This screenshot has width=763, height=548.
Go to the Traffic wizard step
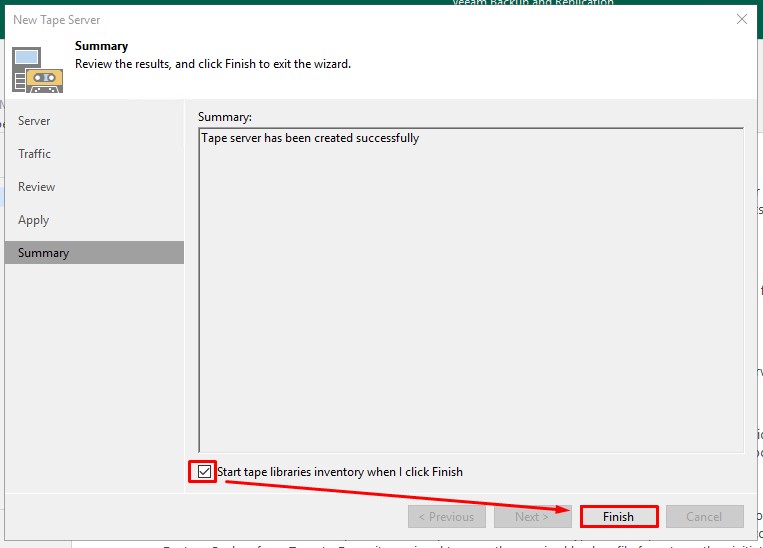click(34, 154)
